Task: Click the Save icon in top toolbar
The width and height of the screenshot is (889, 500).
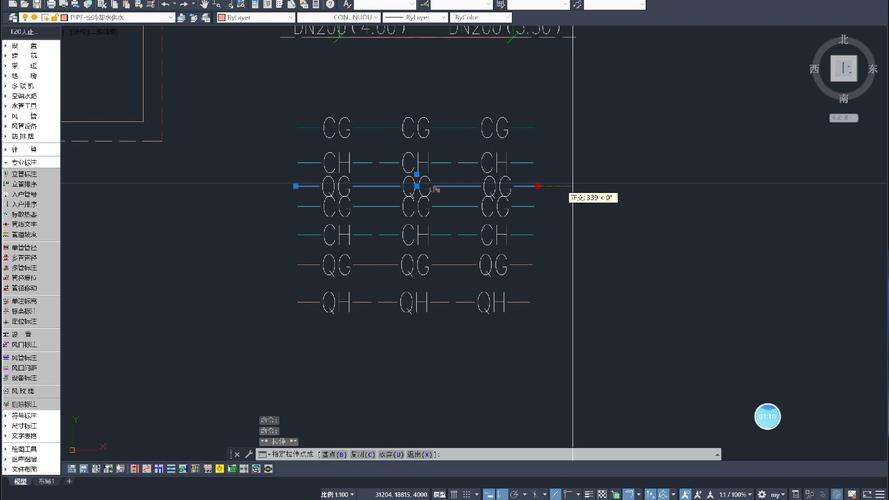Action: [37, 5]
